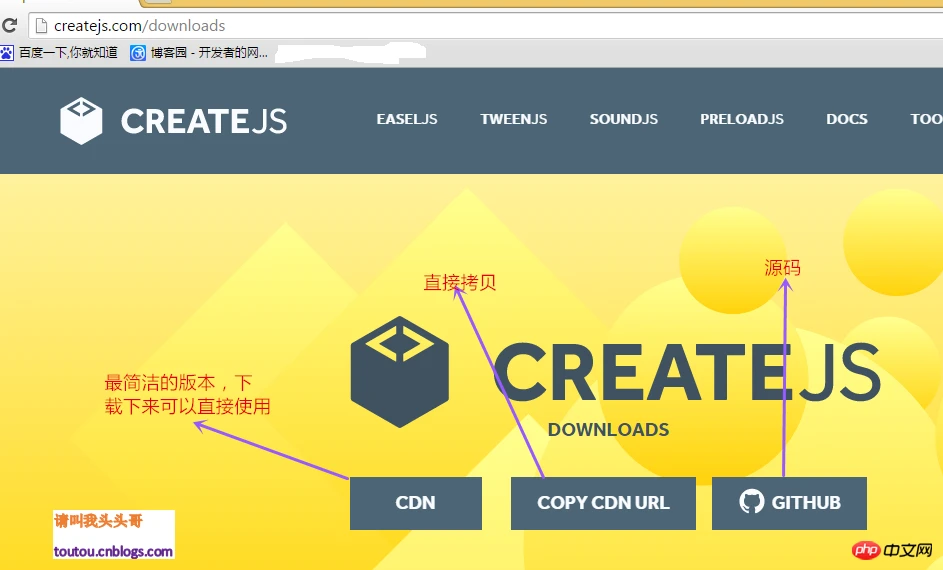Click the 博客园 bookmark favicon
The height and width of the screenshot is (570, 943).
pyautogui.click(x=138, y=53)
